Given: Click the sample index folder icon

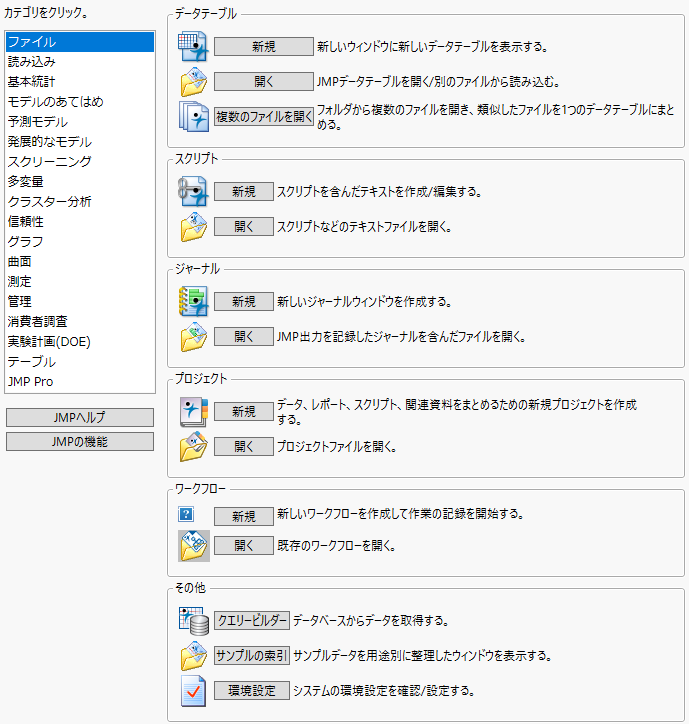Looking at the screenshot, I should coord(193,656).
